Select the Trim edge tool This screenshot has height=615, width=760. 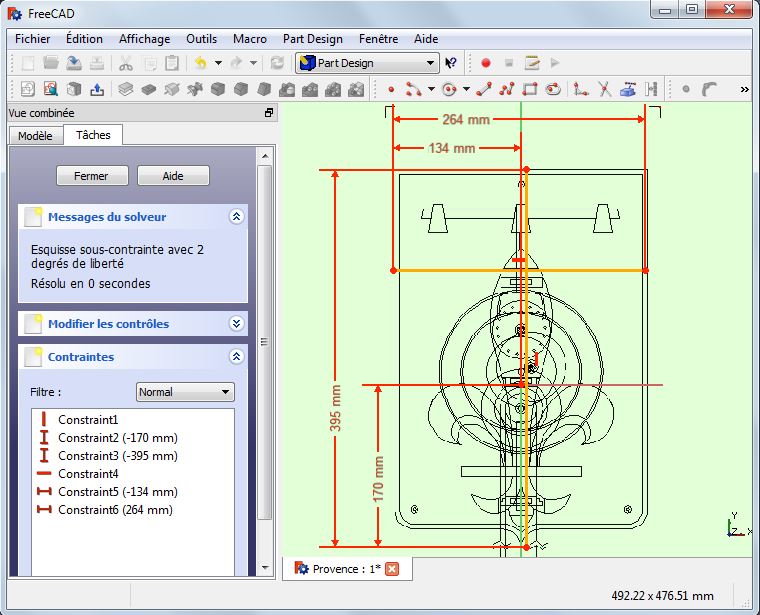click(604, 89)
